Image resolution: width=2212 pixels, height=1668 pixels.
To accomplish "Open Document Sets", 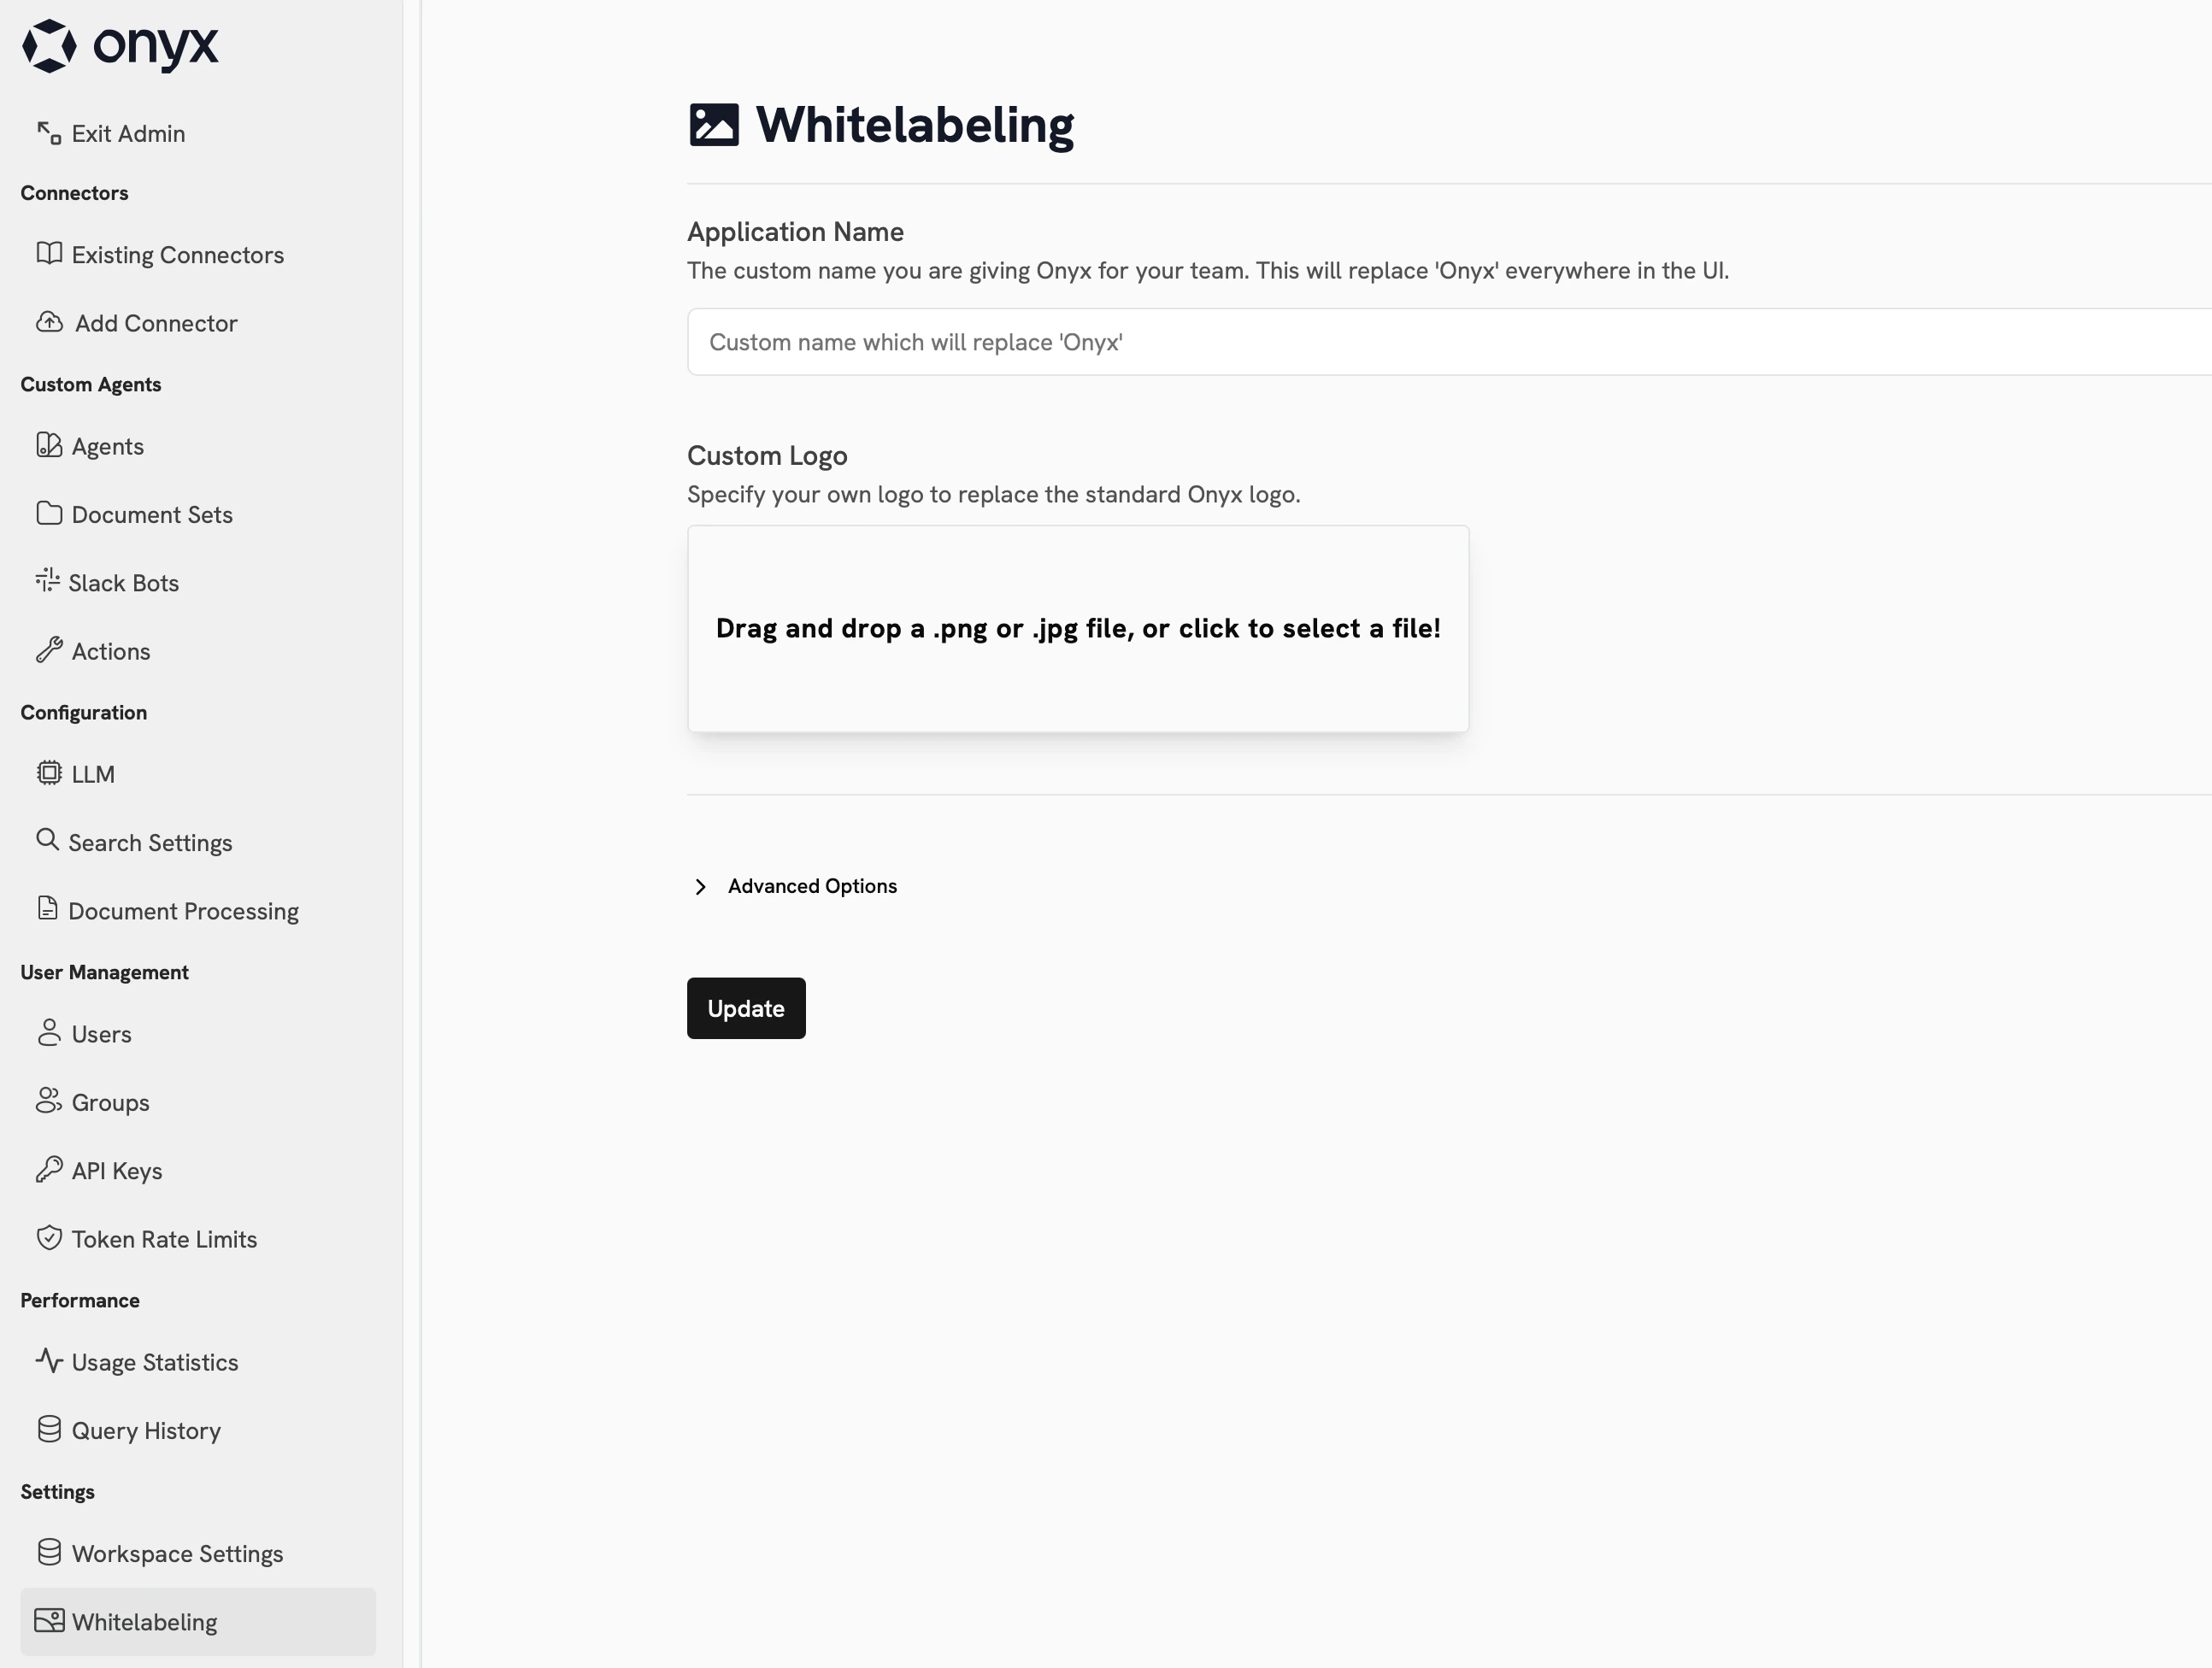I will 150,514.
